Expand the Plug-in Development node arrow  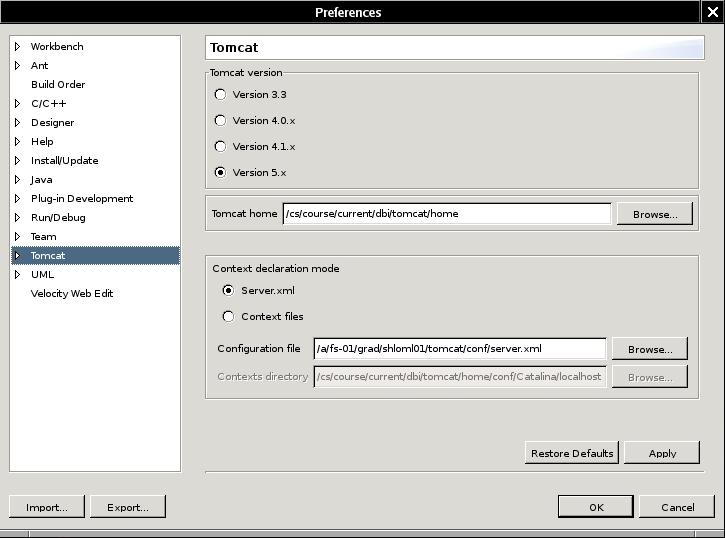[x=18, y=198]
